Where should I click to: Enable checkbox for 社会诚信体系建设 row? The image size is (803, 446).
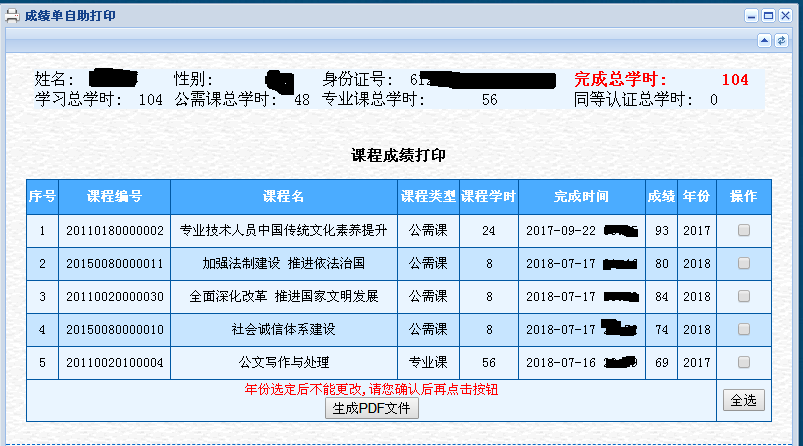(743, 330)
